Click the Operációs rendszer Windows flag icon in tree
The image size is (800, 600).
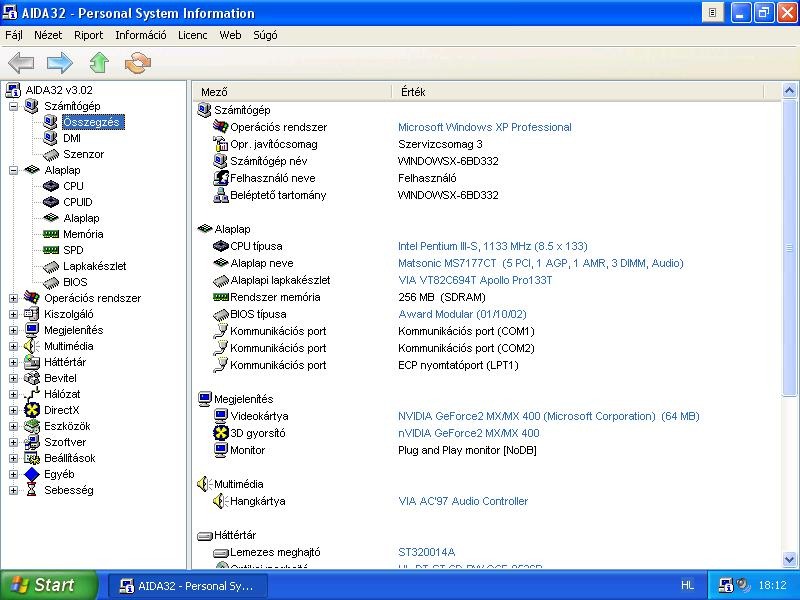point(32,298)
